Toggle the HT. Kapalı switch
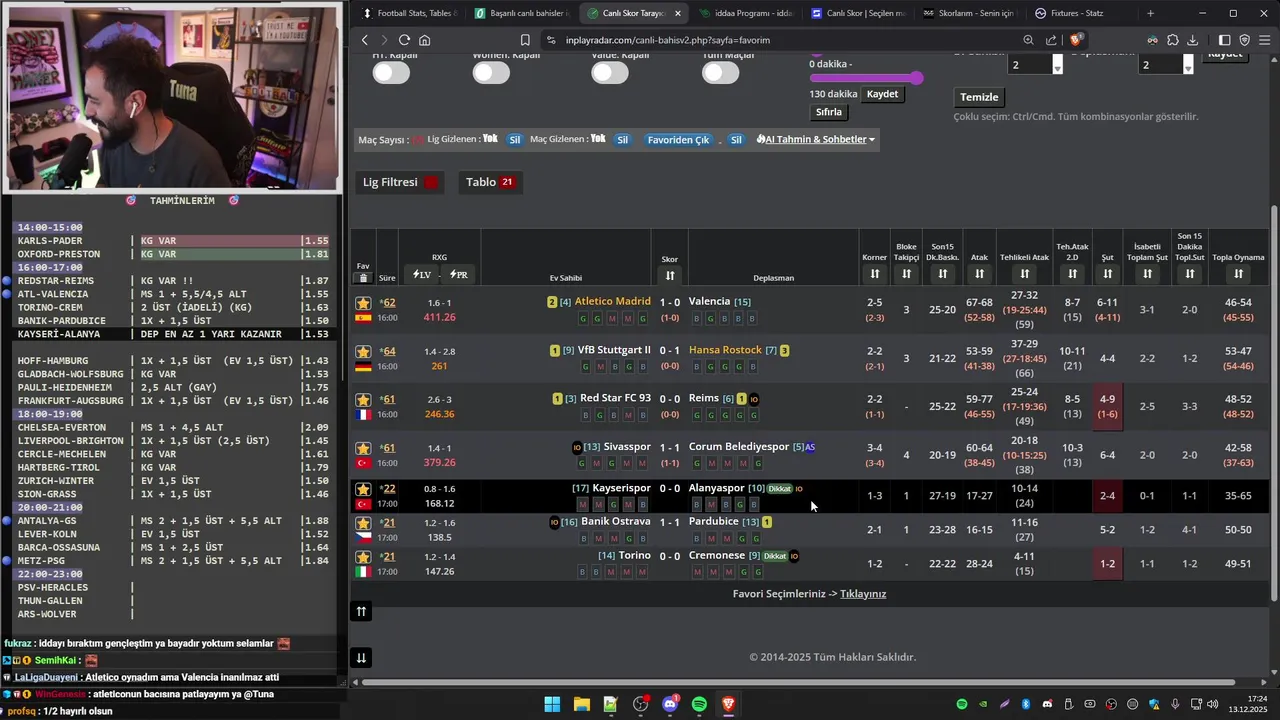1280x720 pixels. [391, 73]
